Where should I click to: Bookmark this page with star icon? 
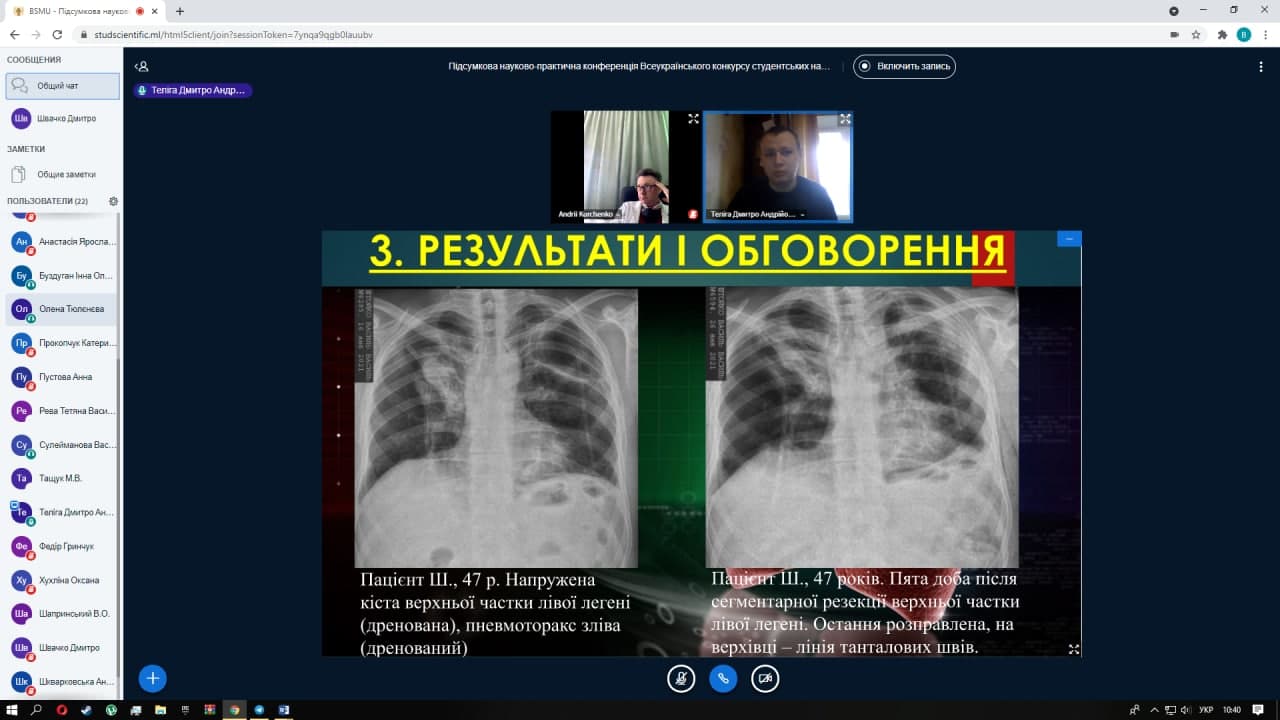point(1196,34)
